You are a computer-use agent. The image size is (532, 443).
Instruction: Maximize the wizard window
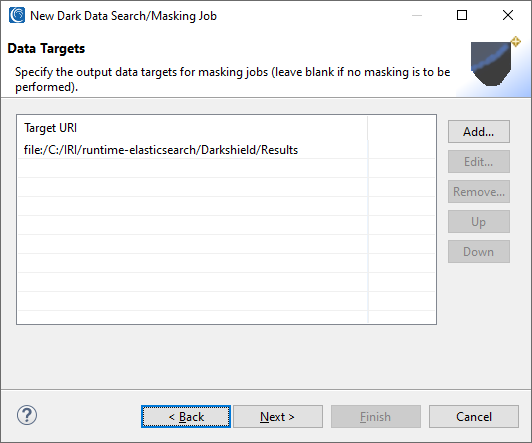tap(462, 15)
